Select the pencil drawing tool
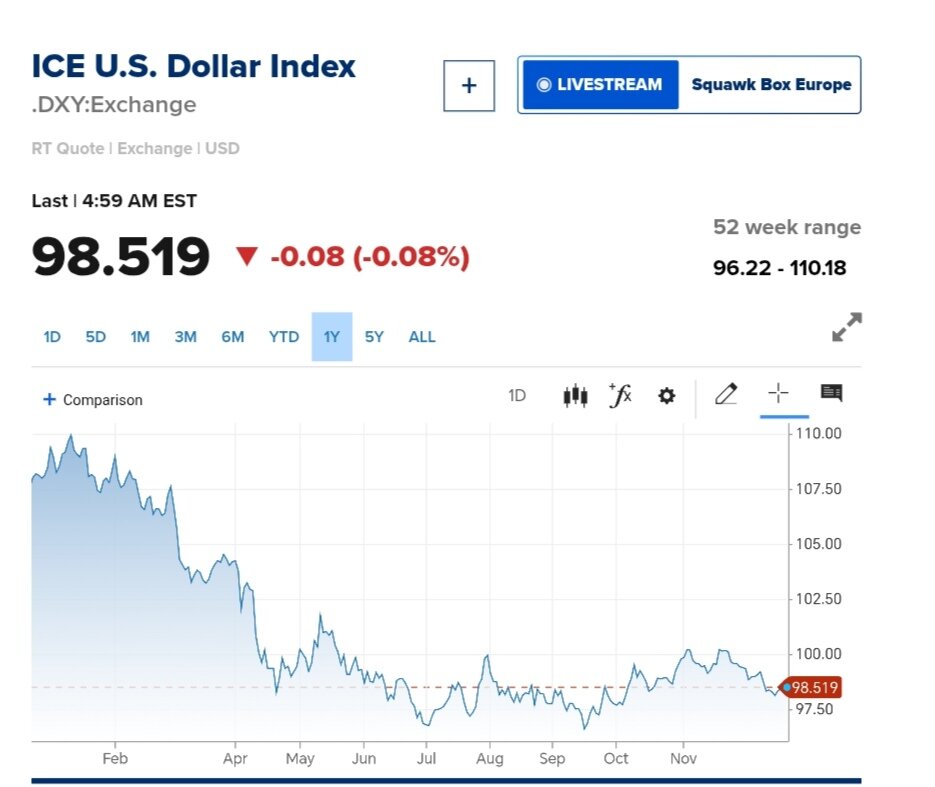The image size is (935, 787). [x=726, y=394]
